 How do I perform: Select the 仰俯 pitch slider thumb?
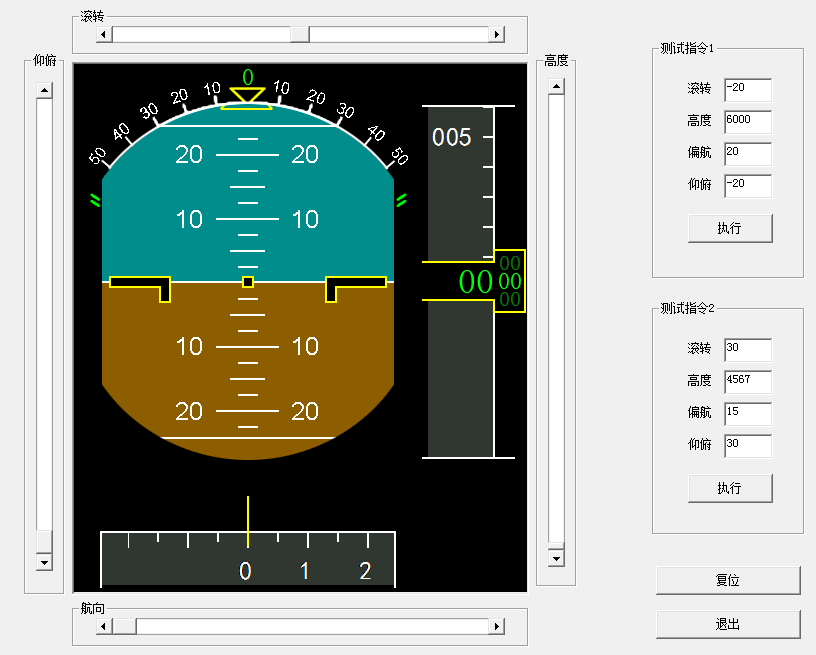point(44,542)
